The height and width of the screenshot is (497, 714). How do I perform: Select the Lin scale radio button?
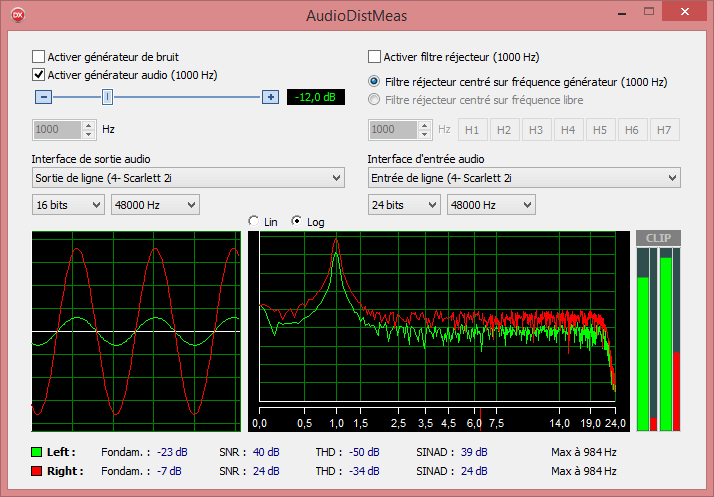coord(255,222)
